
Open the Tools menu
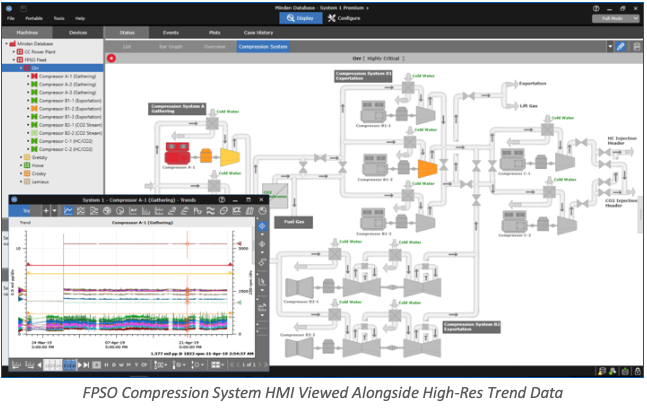click(59, 18)
